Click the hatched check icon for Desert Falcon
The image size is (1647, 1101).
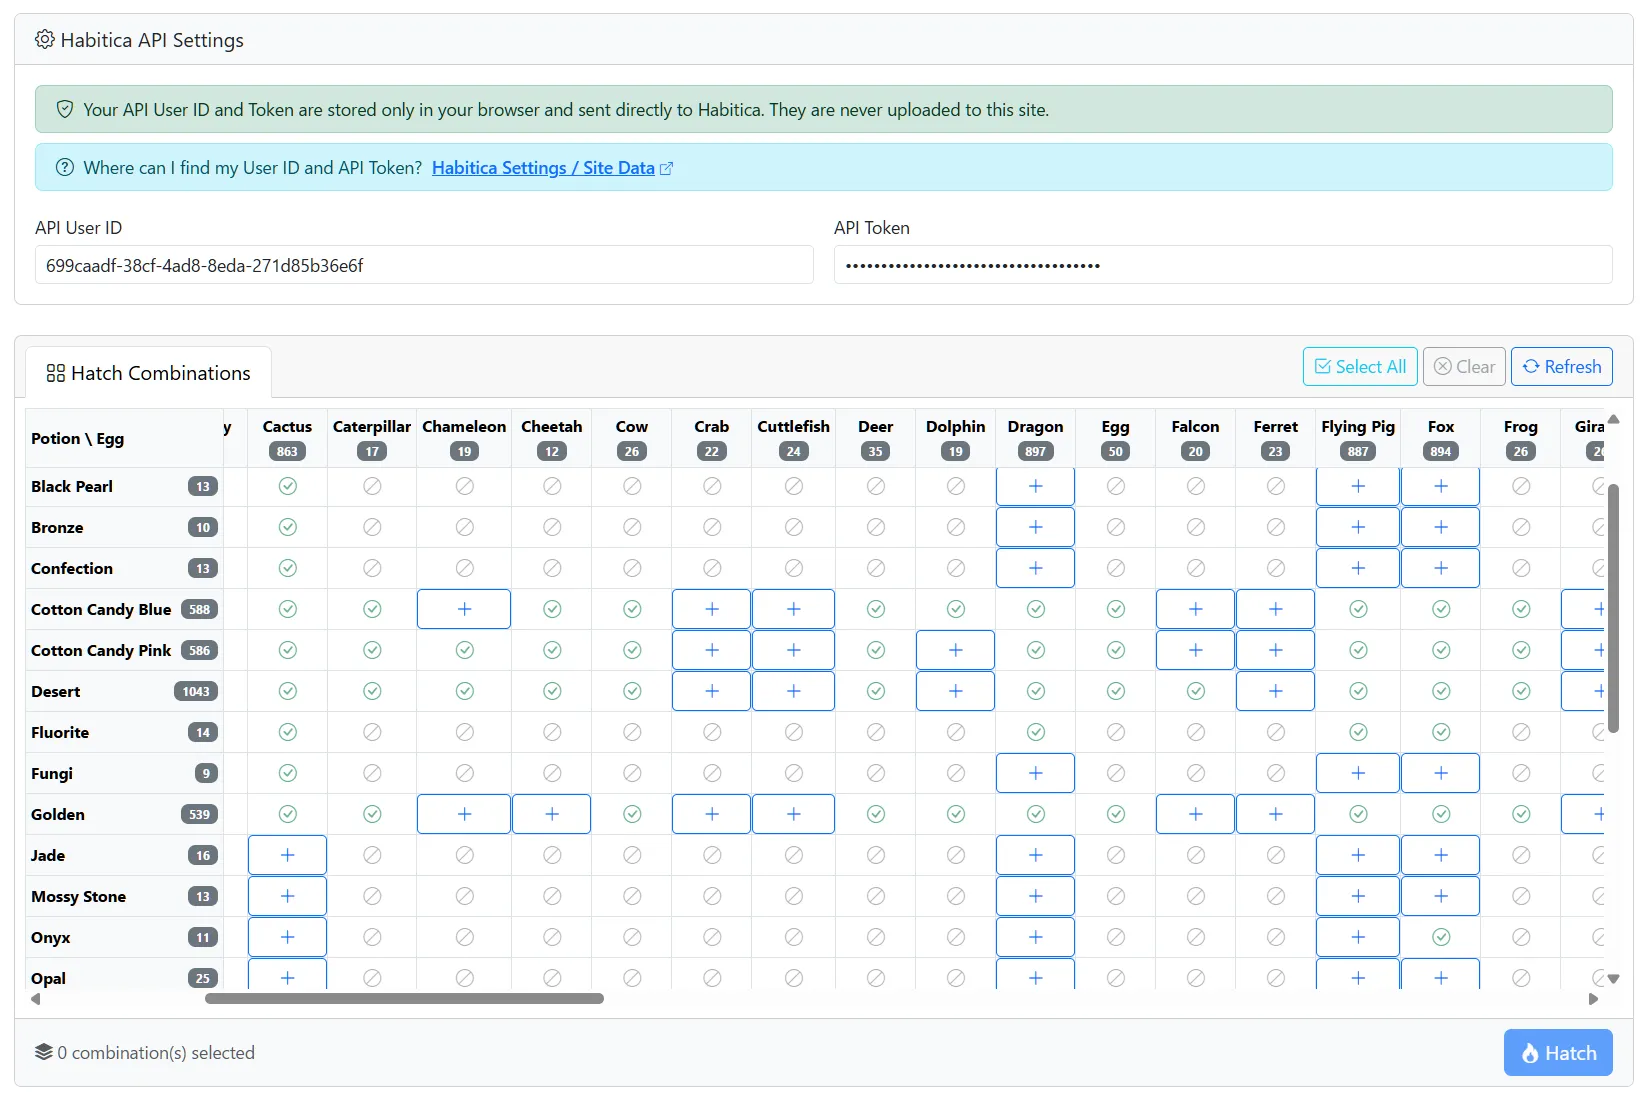tap(1196, 691)
